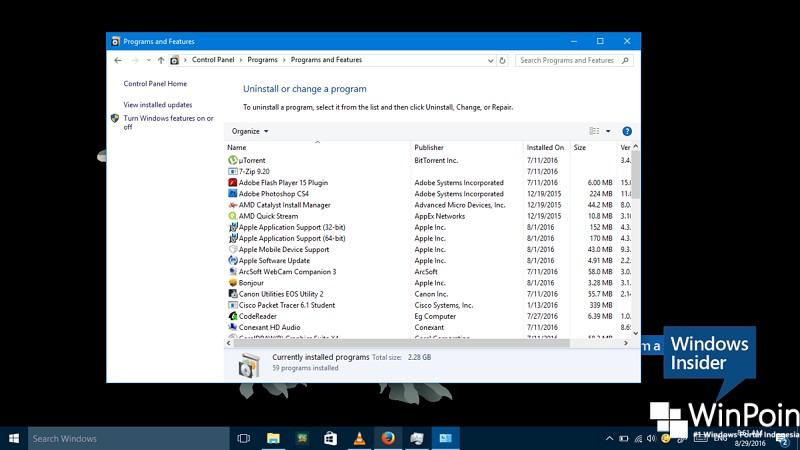Viewport: 800px width, 450px height.
Task: Open the Organize dropdown menu
Action: coord(250,131)
